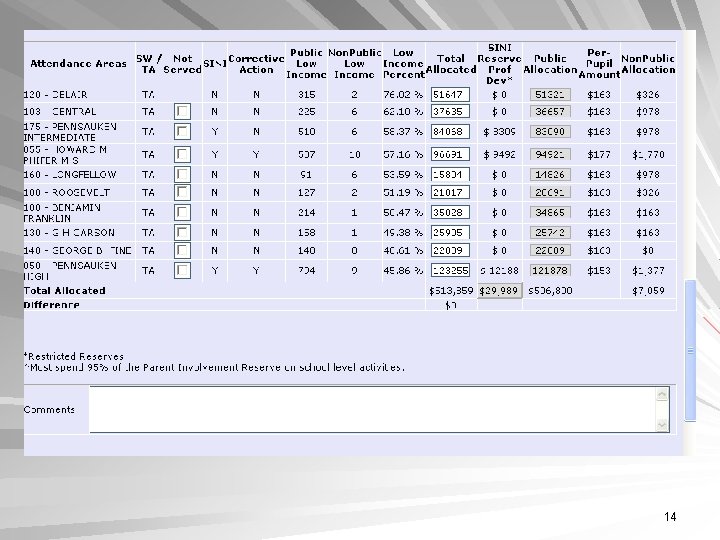Screen dimensions: 720x540
Task: Click Roosevelt Public Allocation field
Action: pyautogui.click(x=550, y=192)
